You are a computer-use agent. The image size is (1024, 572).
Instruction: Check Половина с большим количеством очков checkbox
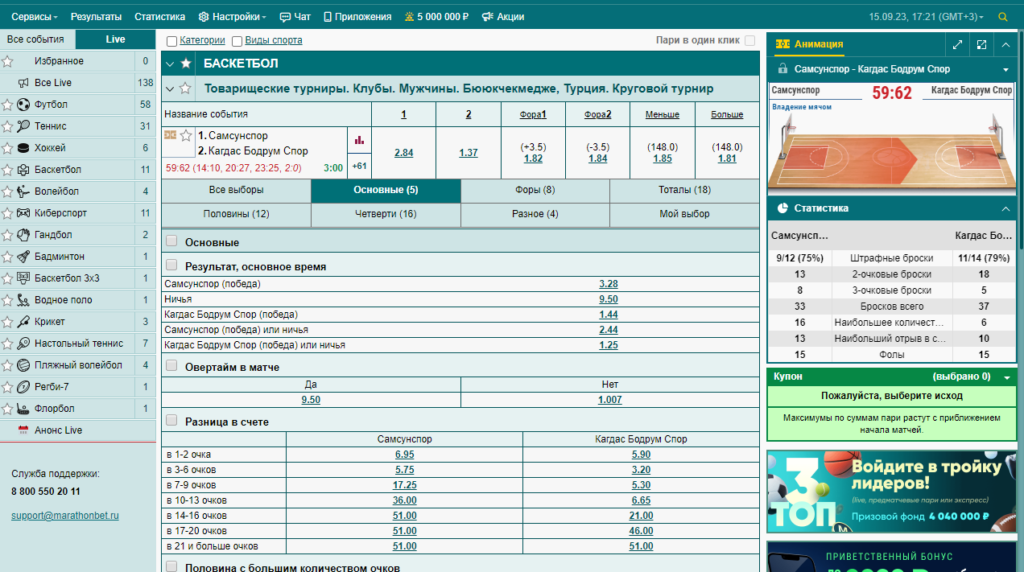[172, 566]
